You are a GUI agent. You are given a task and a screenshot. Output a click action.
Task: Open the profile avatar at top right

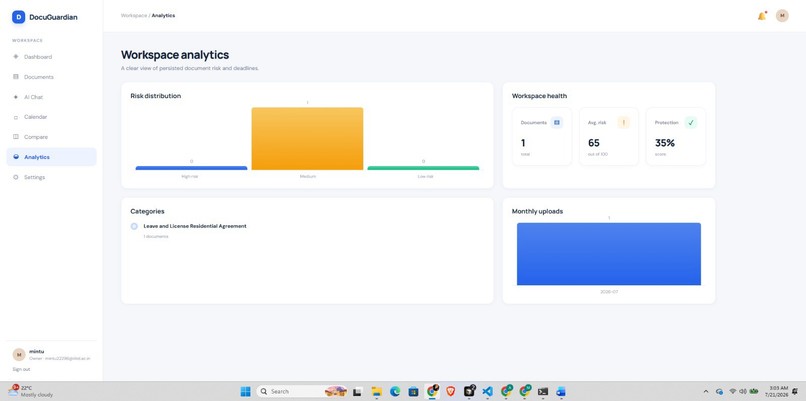782,16
